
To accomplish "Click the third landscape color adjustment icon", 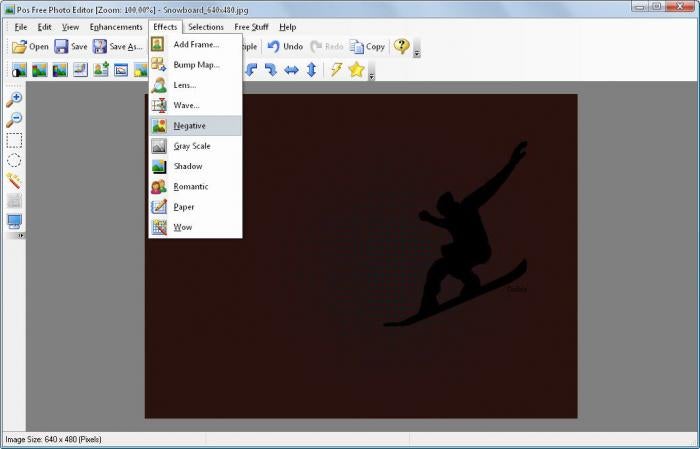I will 60,70.
